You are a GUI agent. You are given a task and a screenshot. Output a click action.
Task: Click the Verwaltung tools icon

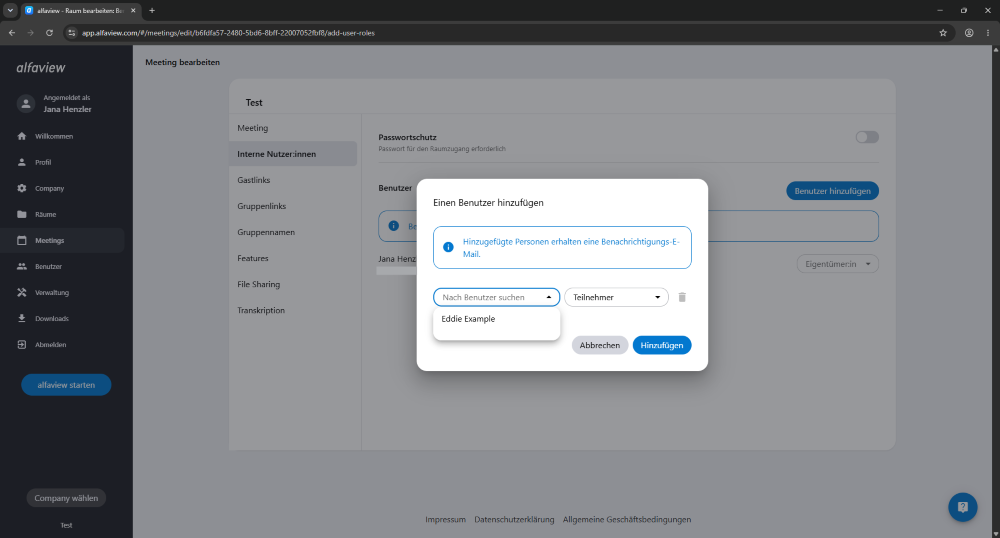tap(22, 293)
